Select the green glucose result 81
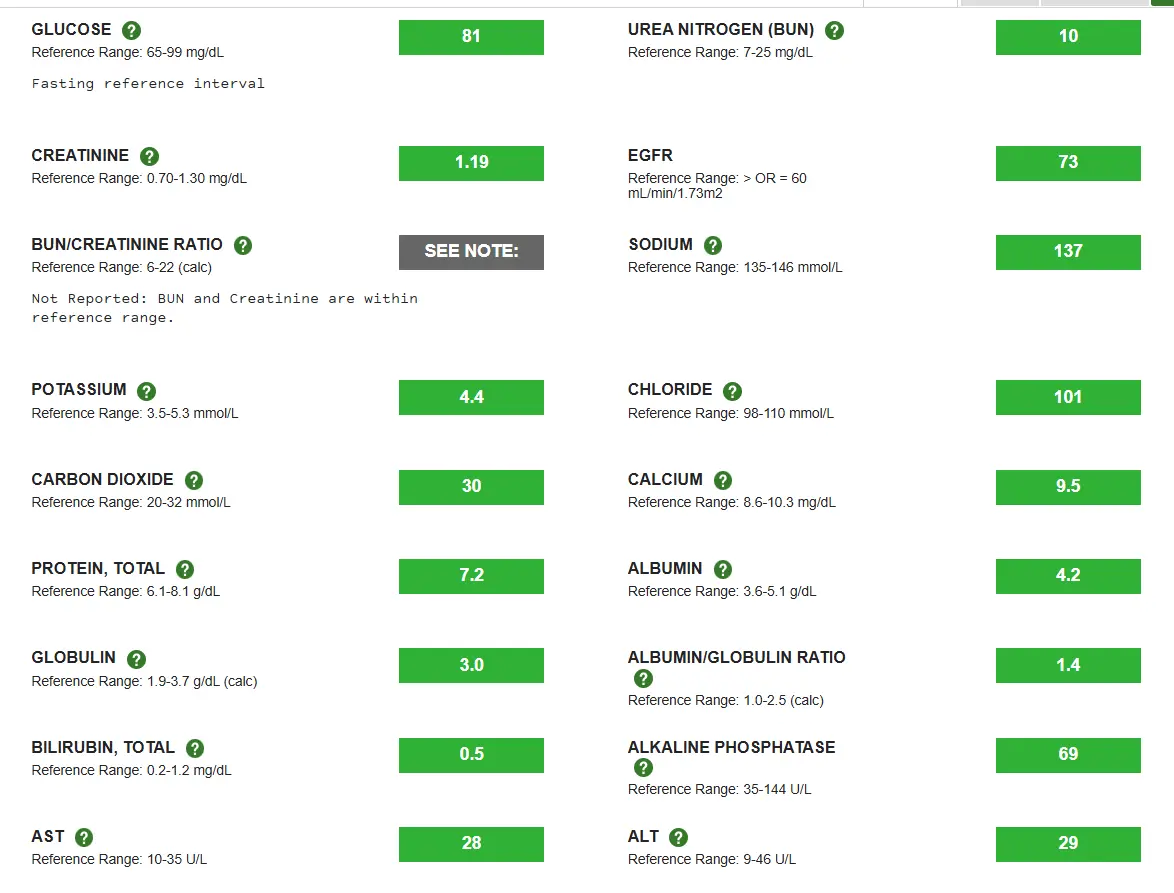Image resolution: width=1174 pixels, height=893 pixels. (x=471, y=37)
